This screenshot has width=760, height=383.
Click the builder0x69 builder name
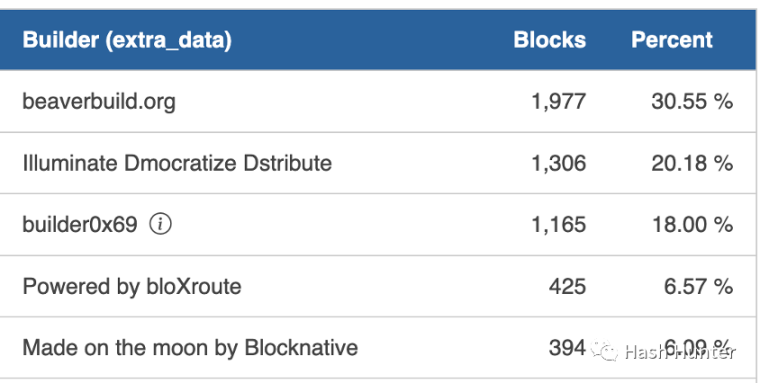click(x=80, y=224)
